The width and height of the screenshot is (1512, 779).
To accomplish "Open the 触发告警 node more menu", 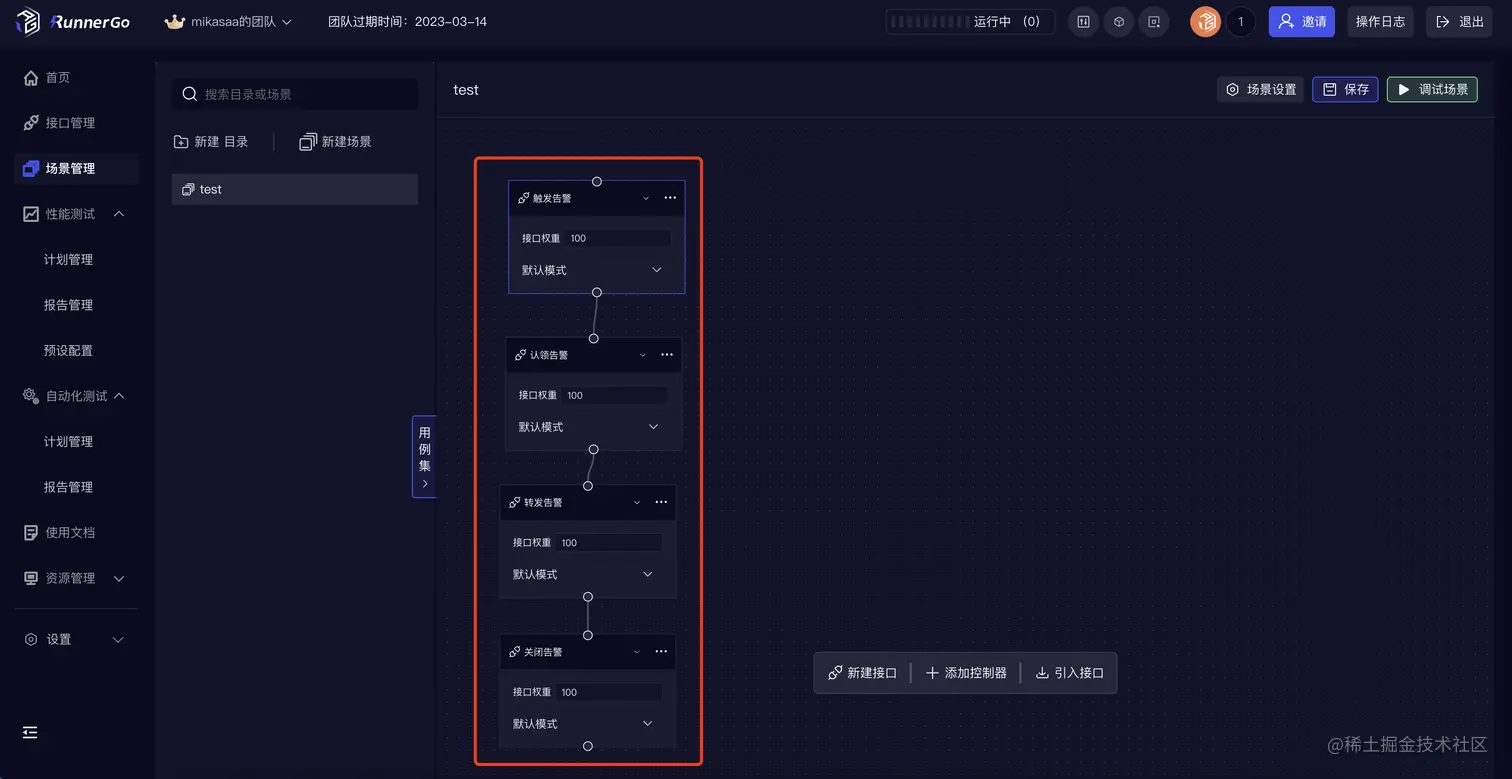I will pos(670,198).
